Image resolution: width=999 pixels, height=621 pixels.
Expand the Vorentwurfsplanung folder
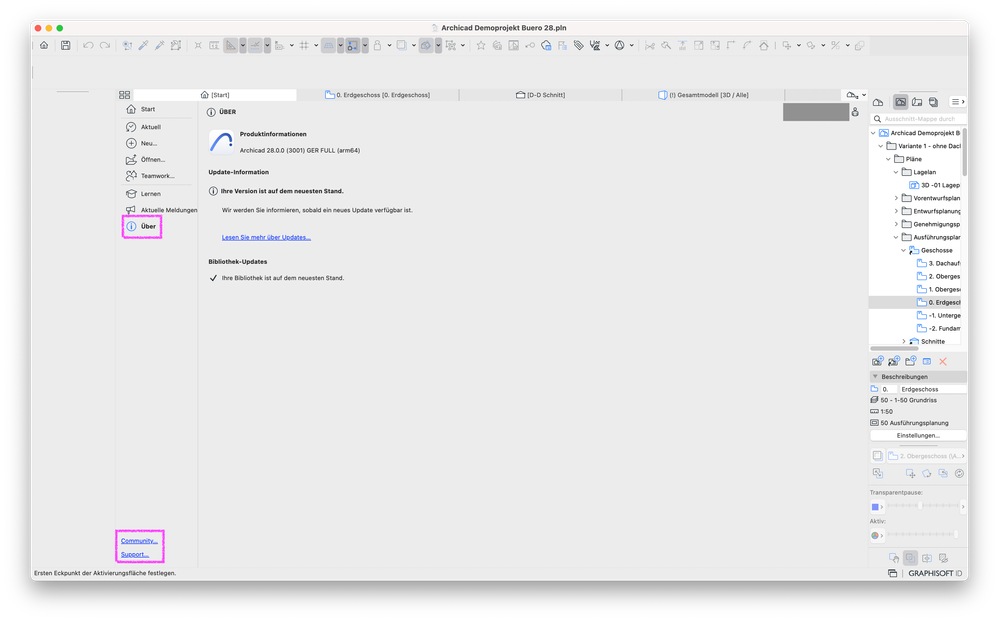click(x=896, y=198)
